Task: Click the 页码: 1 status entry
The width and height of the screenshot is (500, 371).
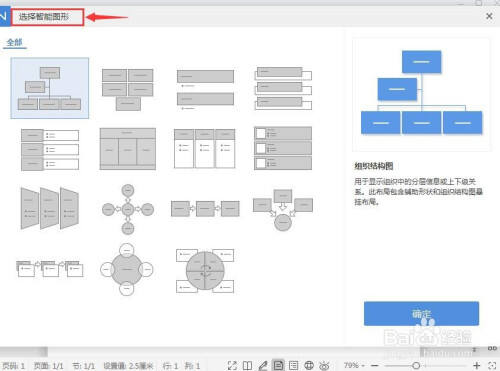Action: tap(13, 366)
